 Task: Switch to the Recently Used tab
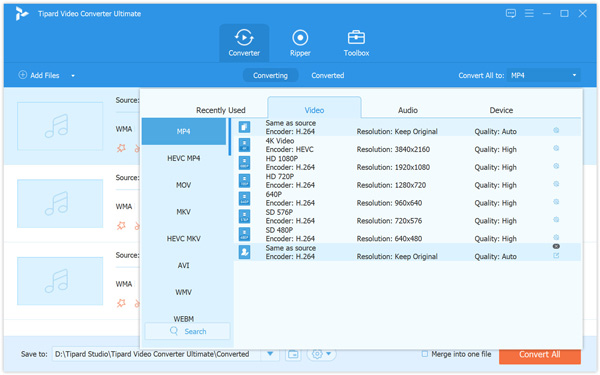[x=221, y=110]
